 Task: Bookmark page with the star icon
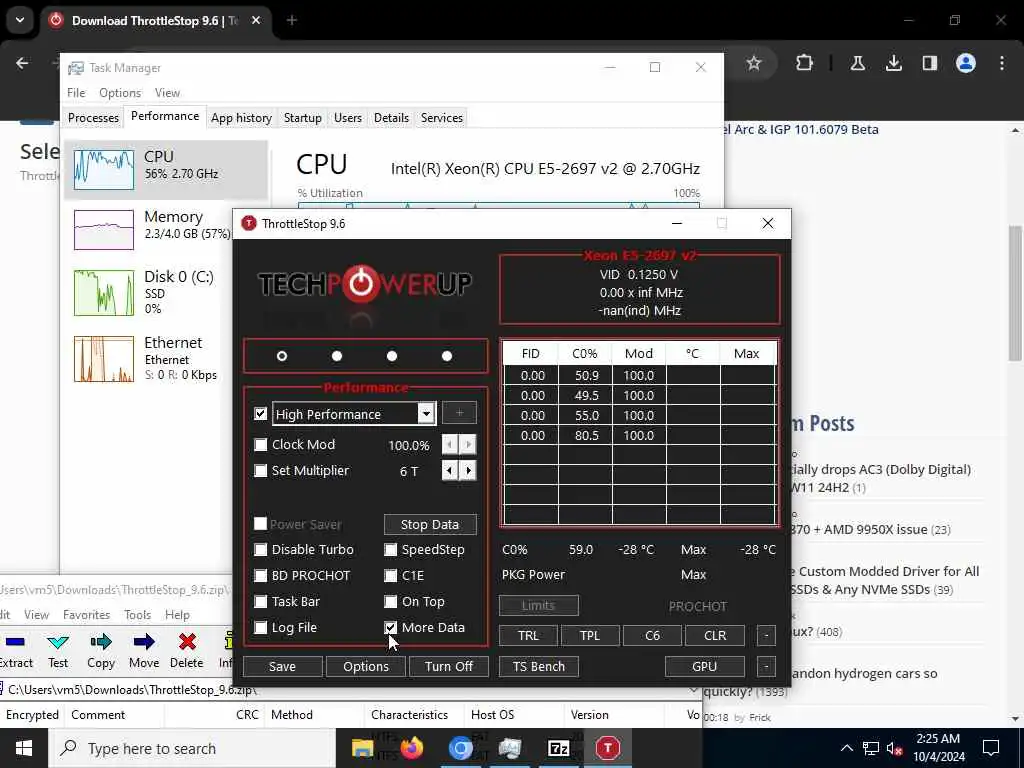click(754, 63)
